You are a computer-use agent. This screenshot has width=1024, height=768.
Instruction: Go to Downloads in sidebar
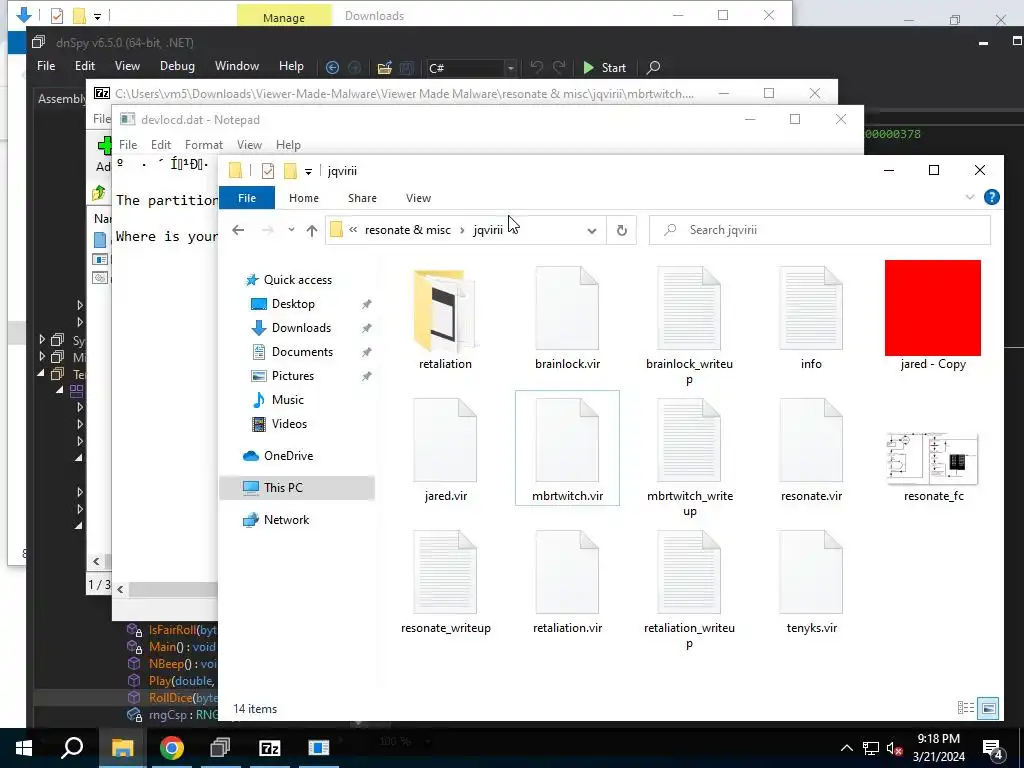tap(301, 328)
